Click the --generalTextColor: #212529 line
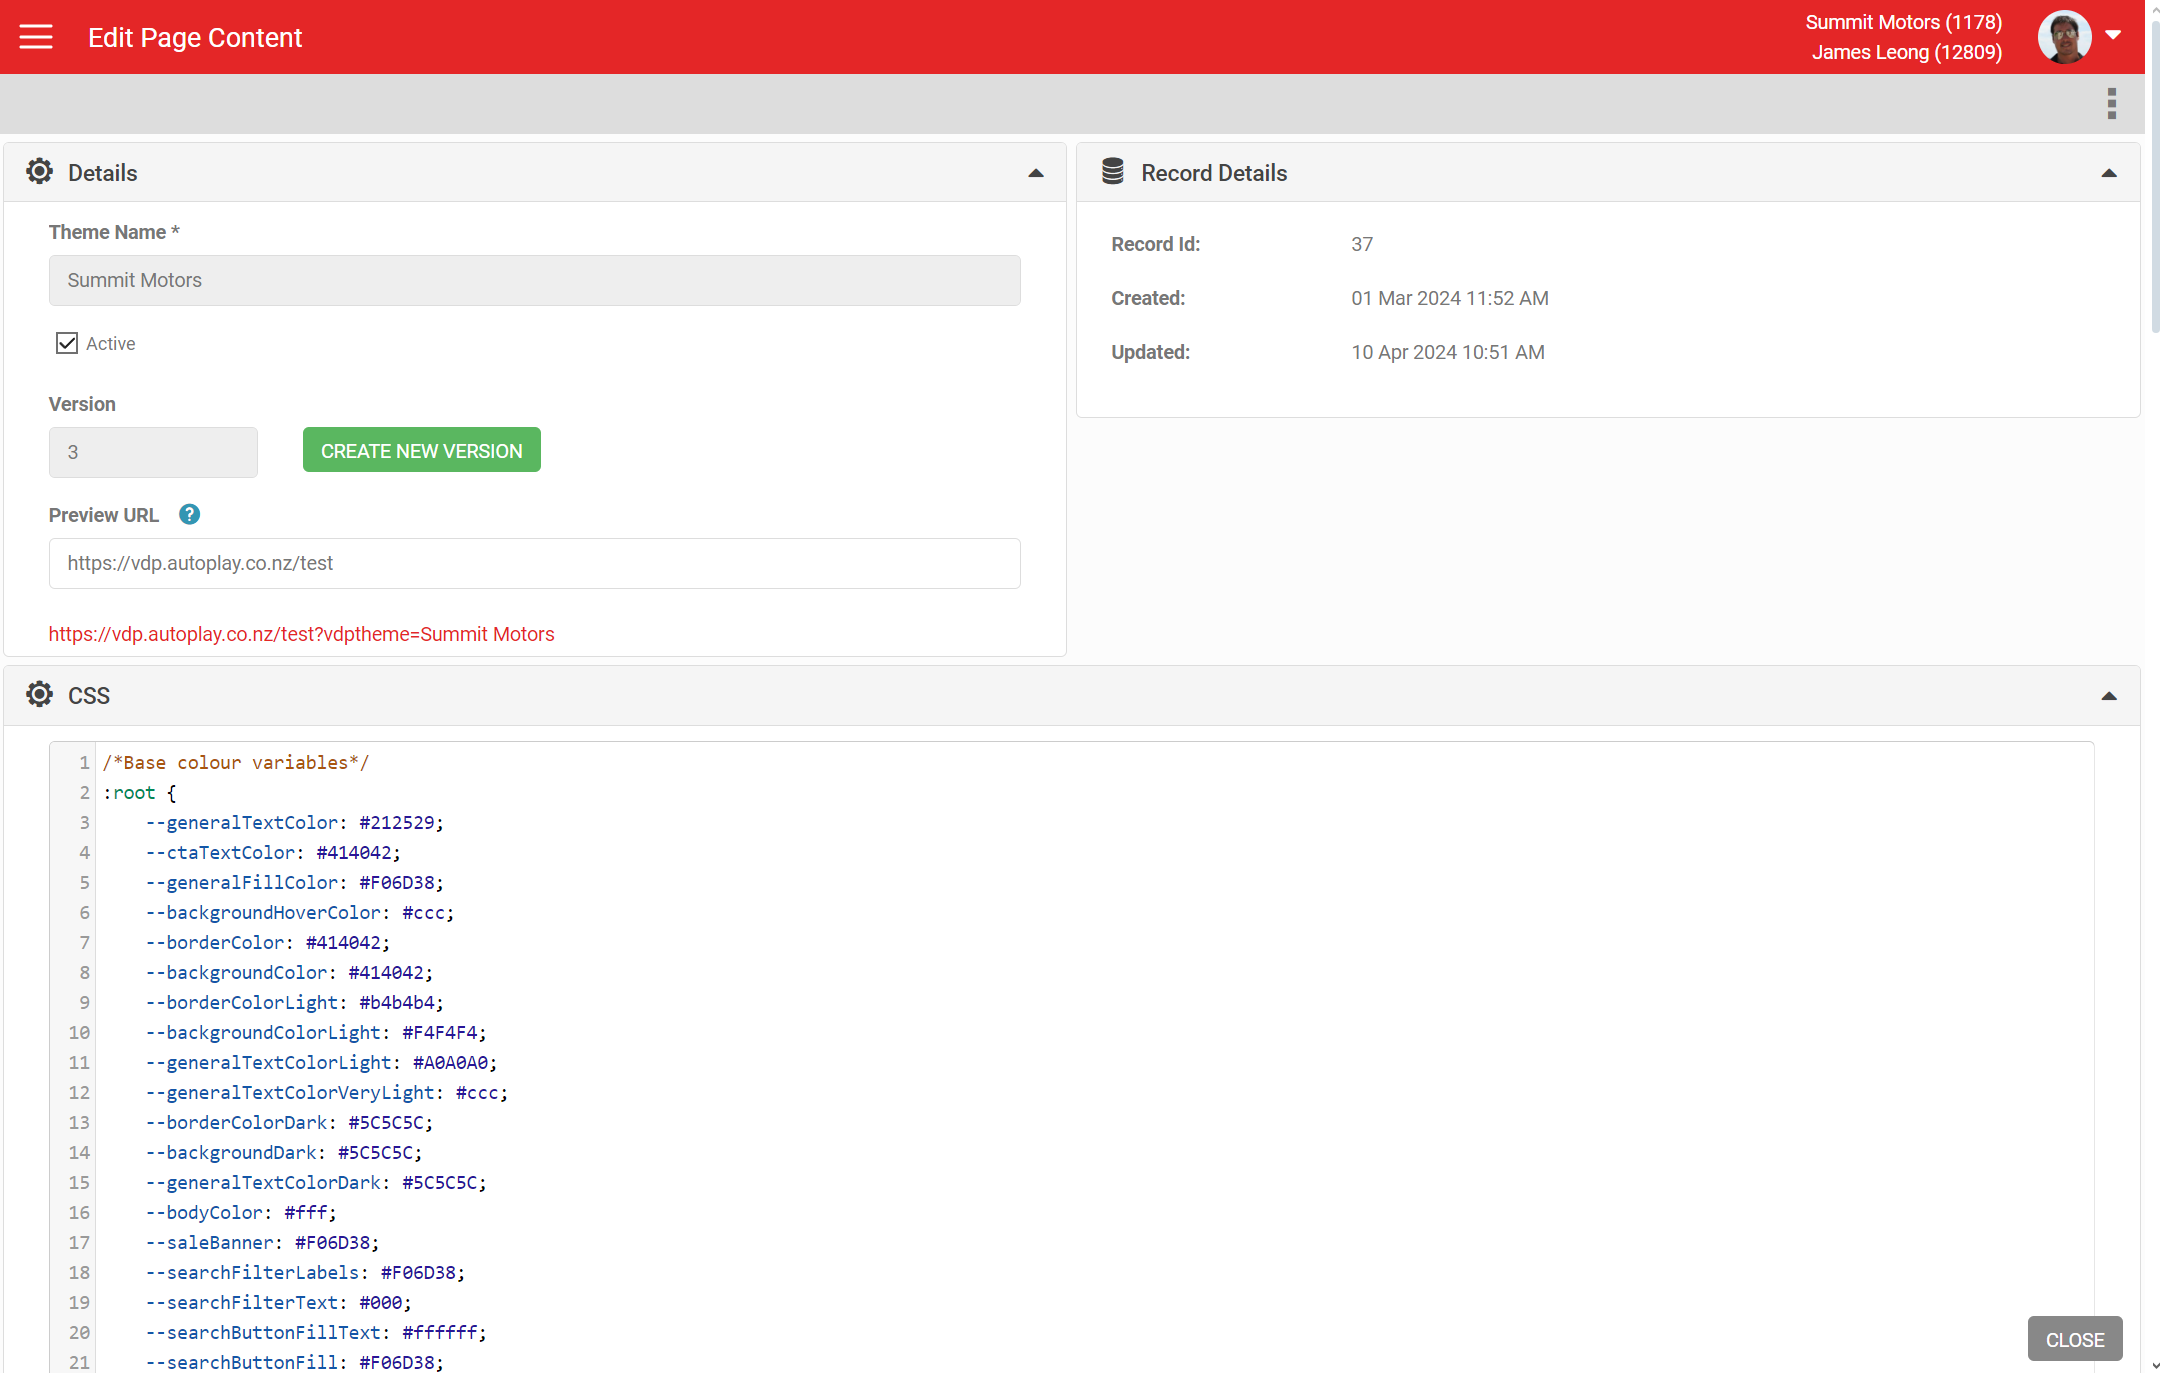2166x1373 pixels. (x=294, y=822)
